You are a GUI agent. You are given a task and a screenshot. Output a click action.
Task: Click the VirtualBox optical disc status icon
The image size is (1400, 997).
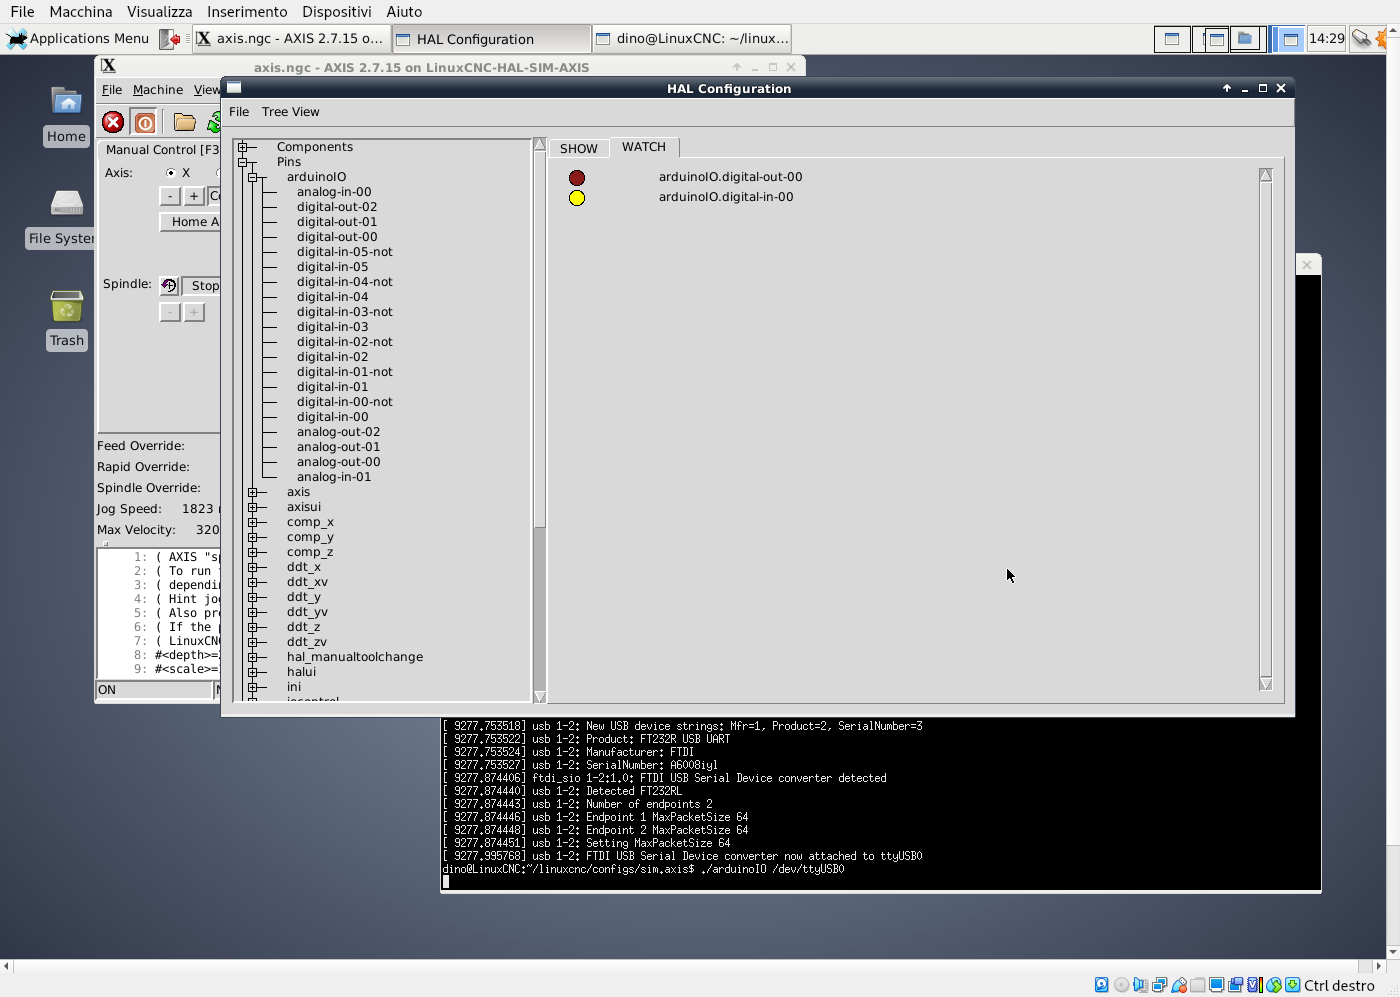click(x=1121, y=985)
